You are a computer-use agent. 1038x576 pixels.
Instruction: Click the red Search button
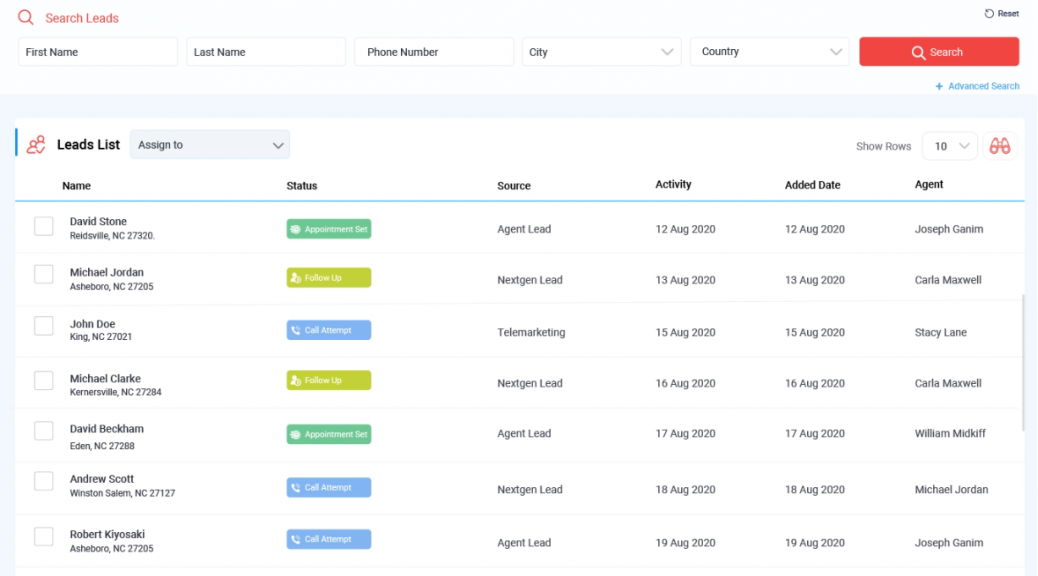[x=939, y=52]
